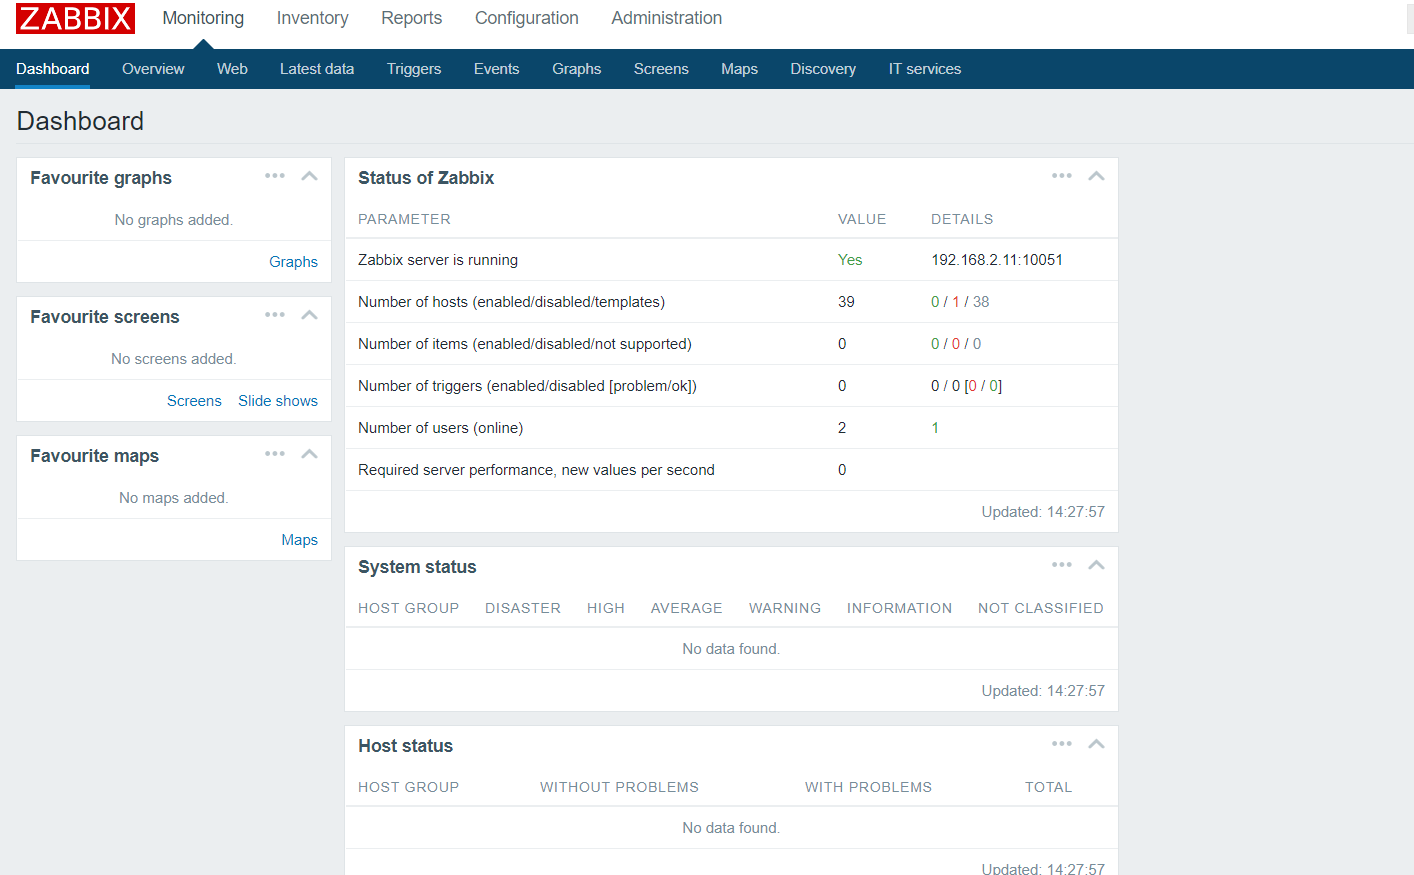1414x875 pixels.
Task: Open Host status widget menu dots
Action: coord(1062,744)
